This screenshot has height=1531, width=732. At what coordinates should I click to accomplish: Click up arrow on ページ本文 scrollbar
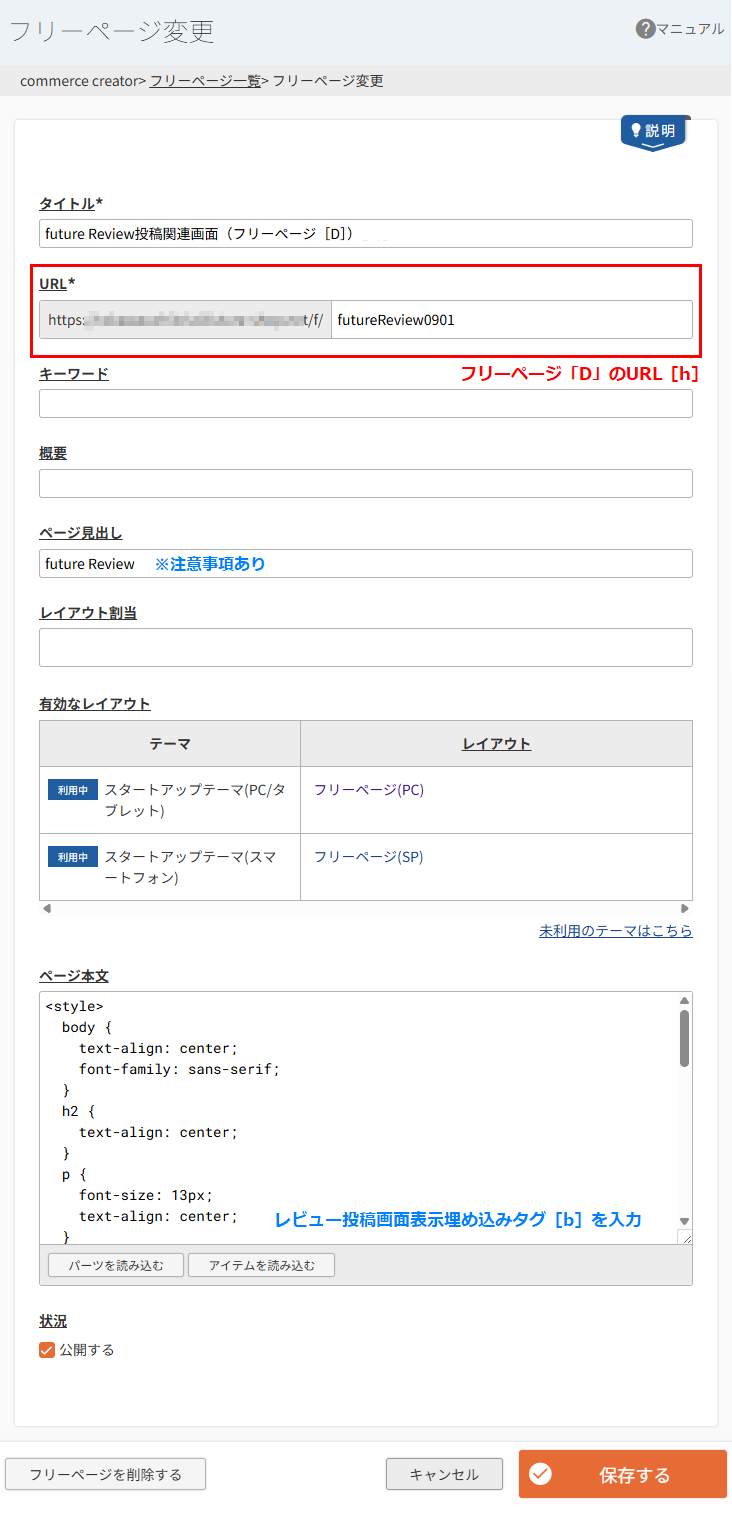tap(684, 998)
